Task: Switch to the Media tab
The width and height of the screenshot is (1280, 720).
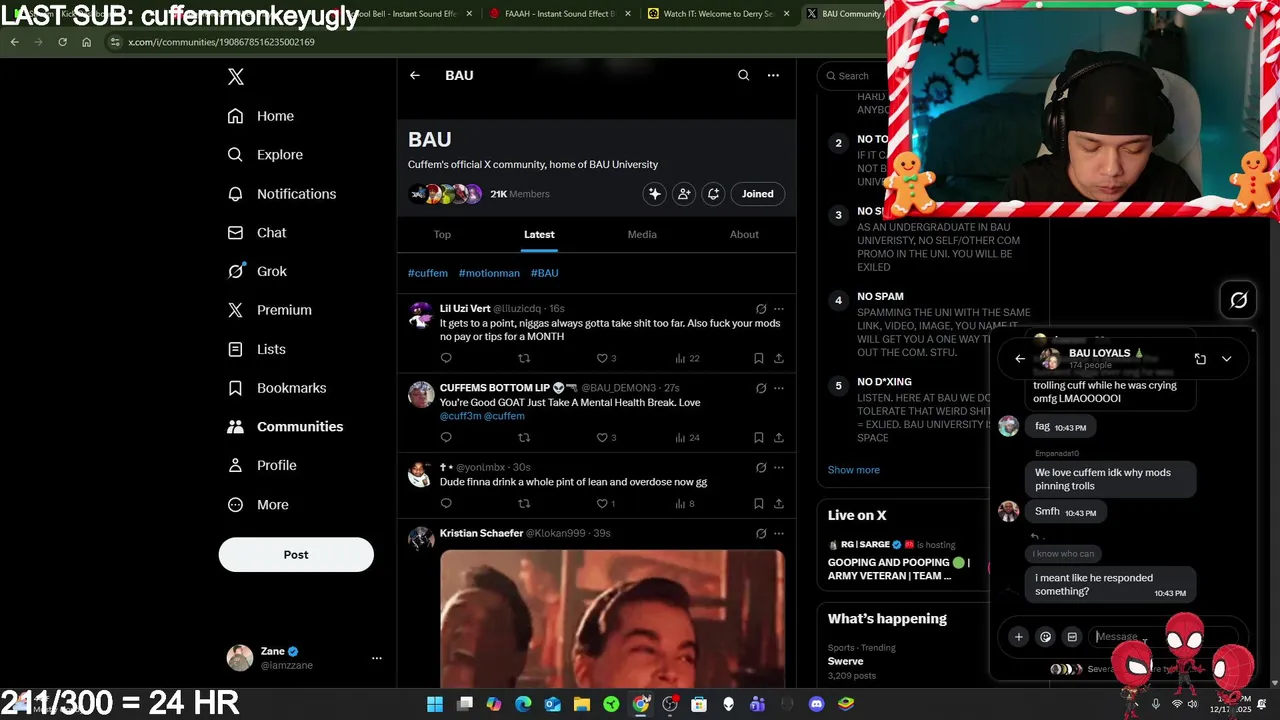Action: coord(642,234)
